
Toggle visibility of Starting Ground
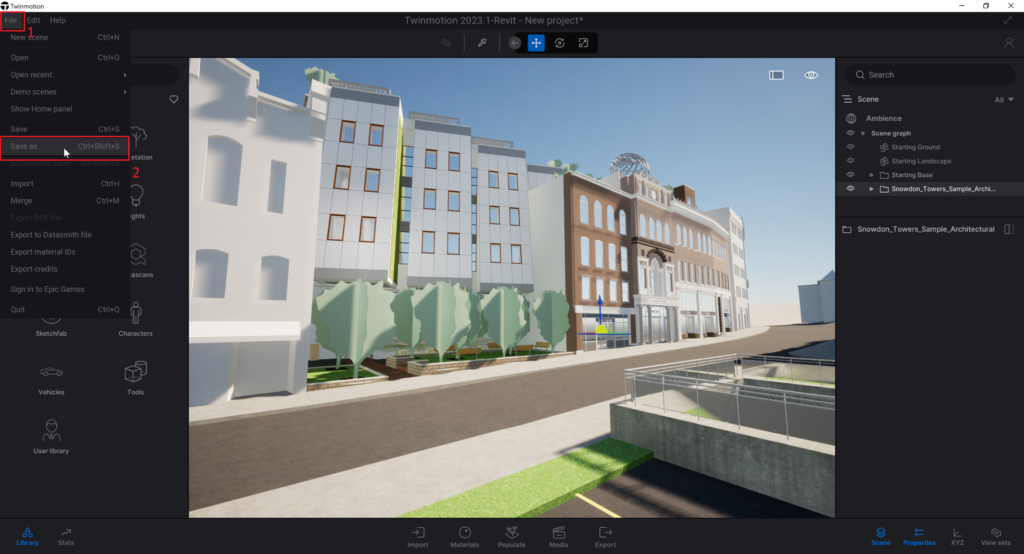point(850,147)
